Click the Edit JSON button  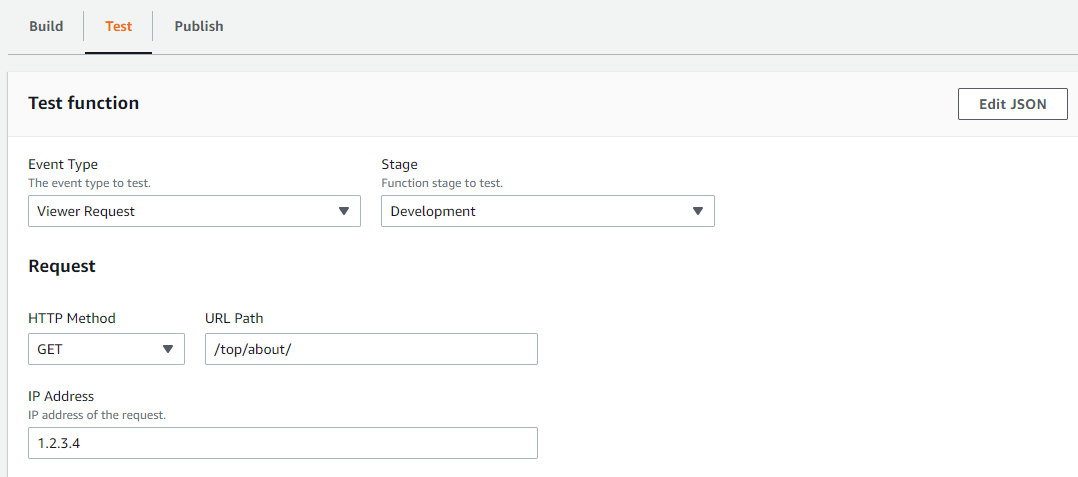tap(1013, 104)
